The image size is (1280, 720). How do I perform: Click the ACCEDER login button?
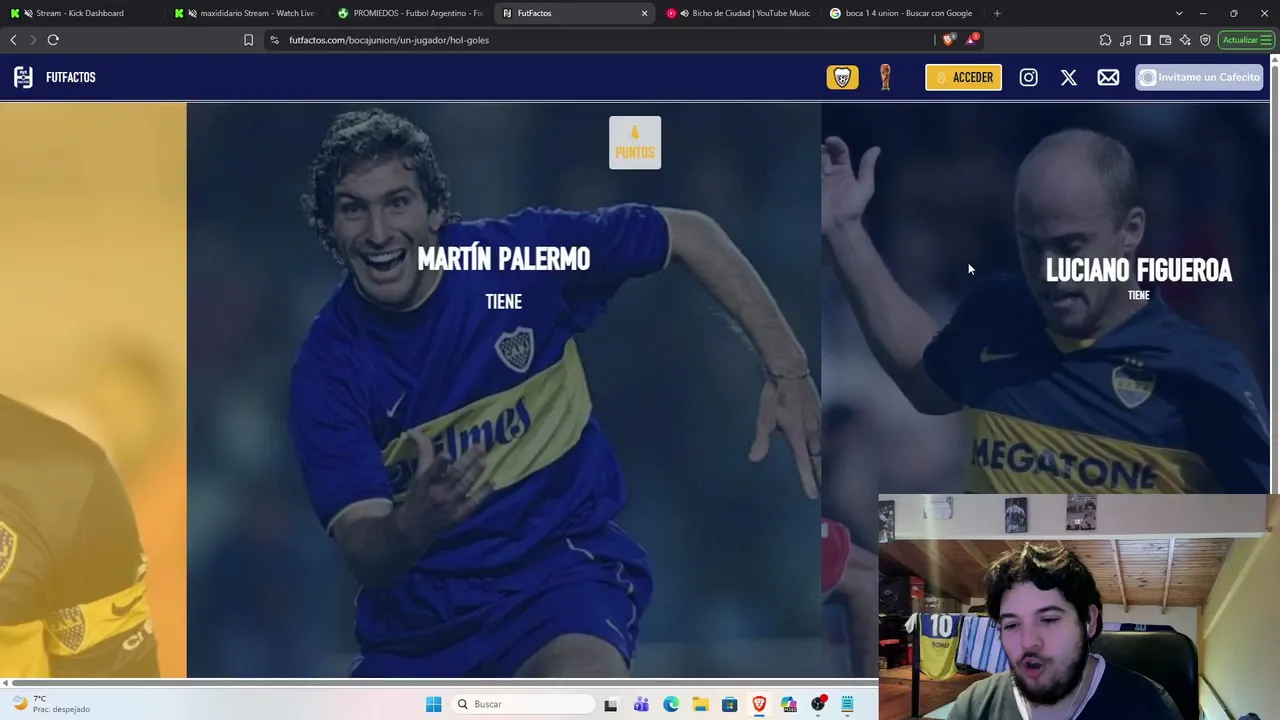[963, 77]
